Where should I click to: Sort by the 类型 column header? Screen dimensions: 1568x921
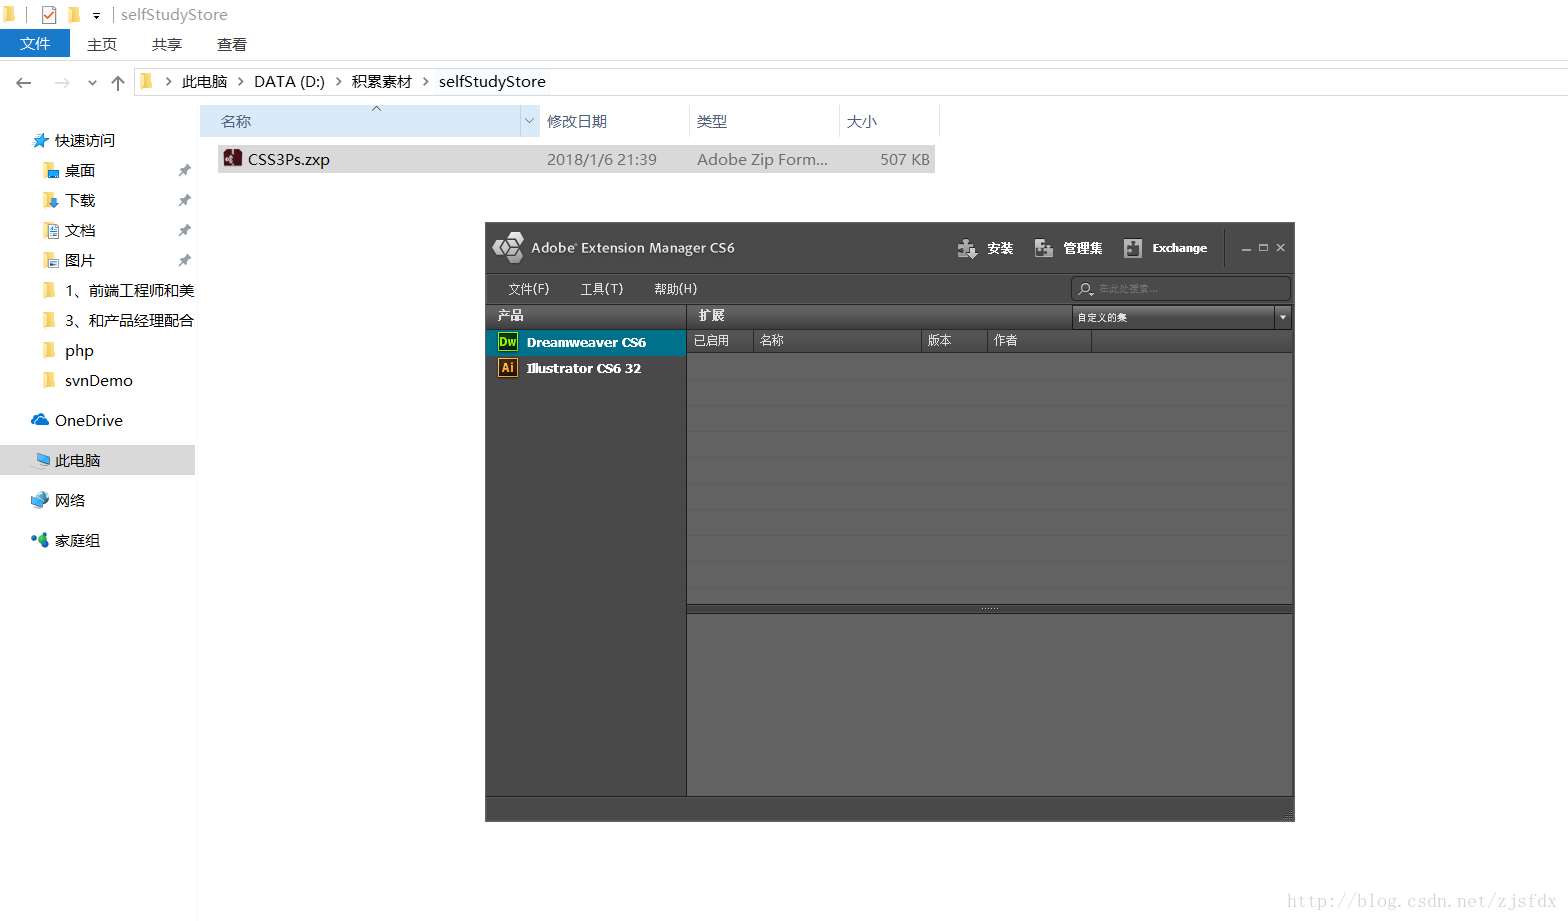(764, 121)
